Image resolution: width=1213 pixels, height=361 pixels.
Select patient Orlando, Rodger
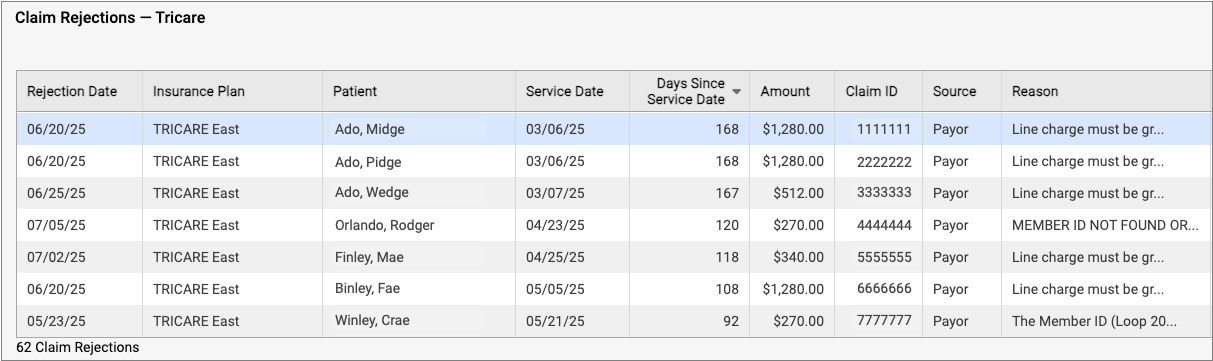[x=385, y=225]
